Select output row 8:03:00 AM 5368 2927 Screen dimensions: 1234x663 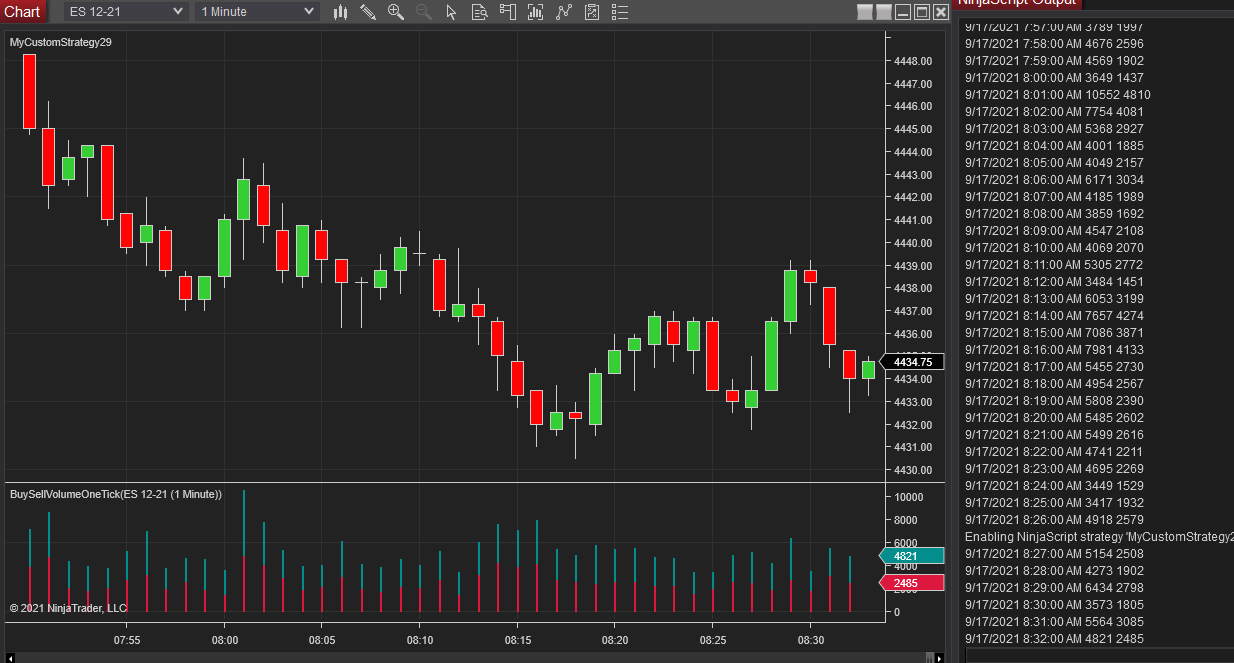[1054, 129]
